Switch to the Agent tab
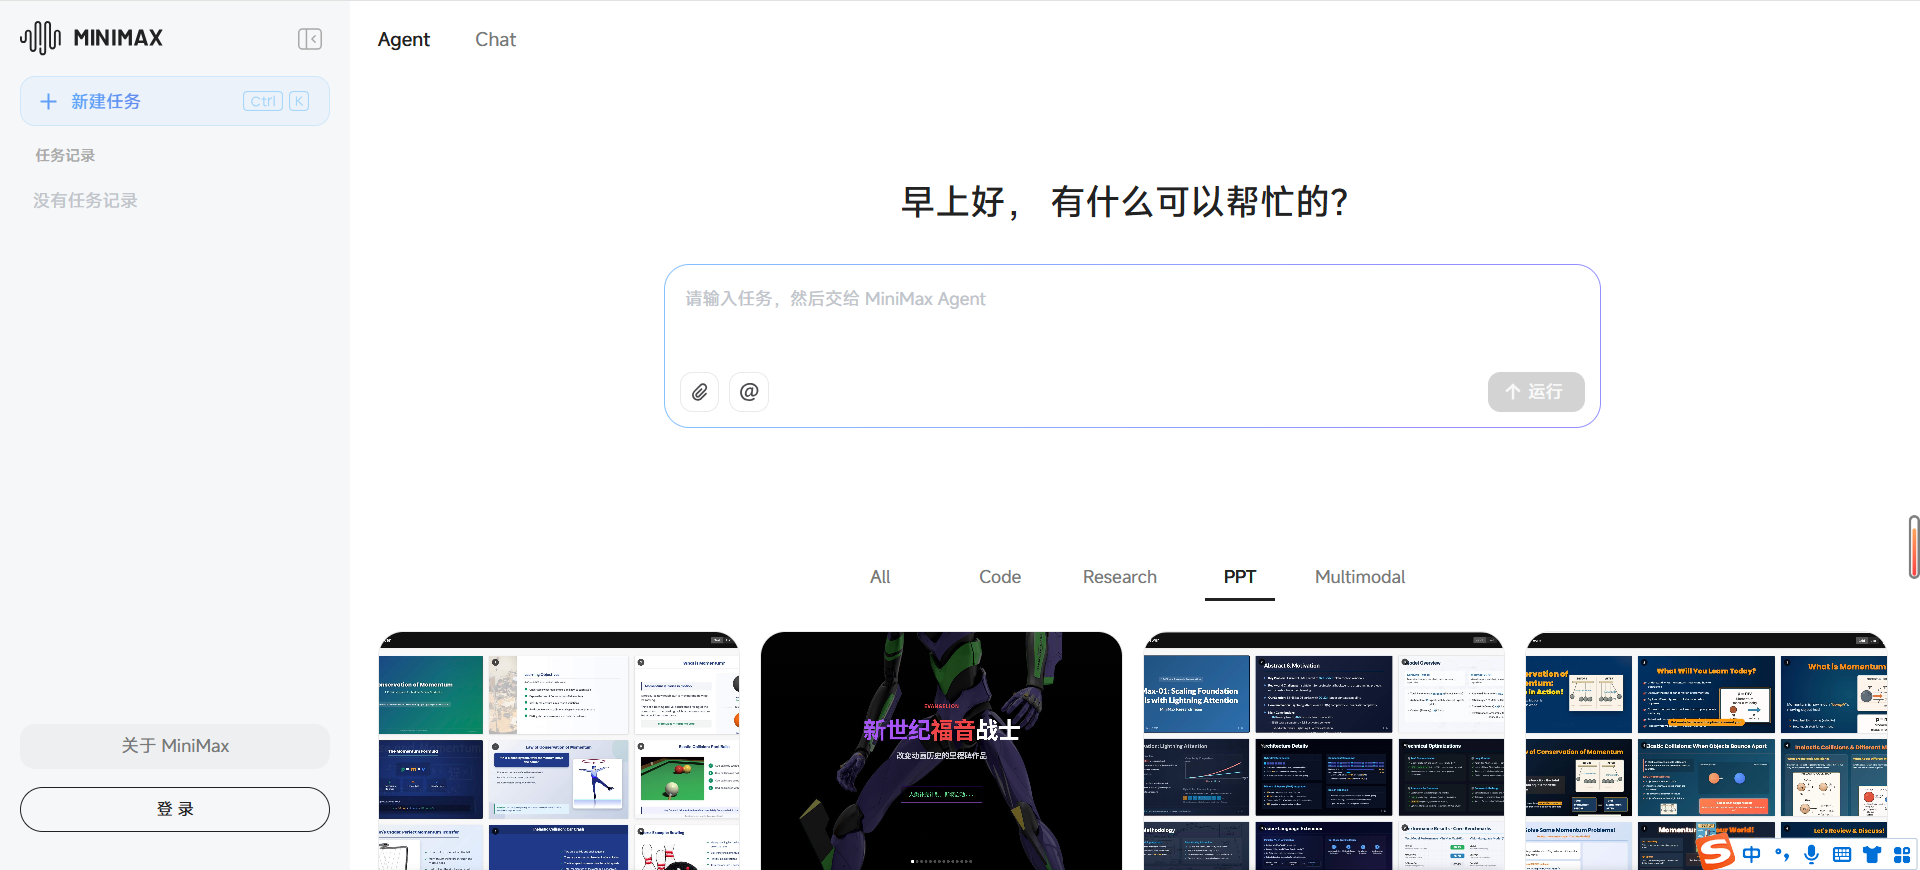This screenshot has width=1920, height=870. [x=404, y=39]
